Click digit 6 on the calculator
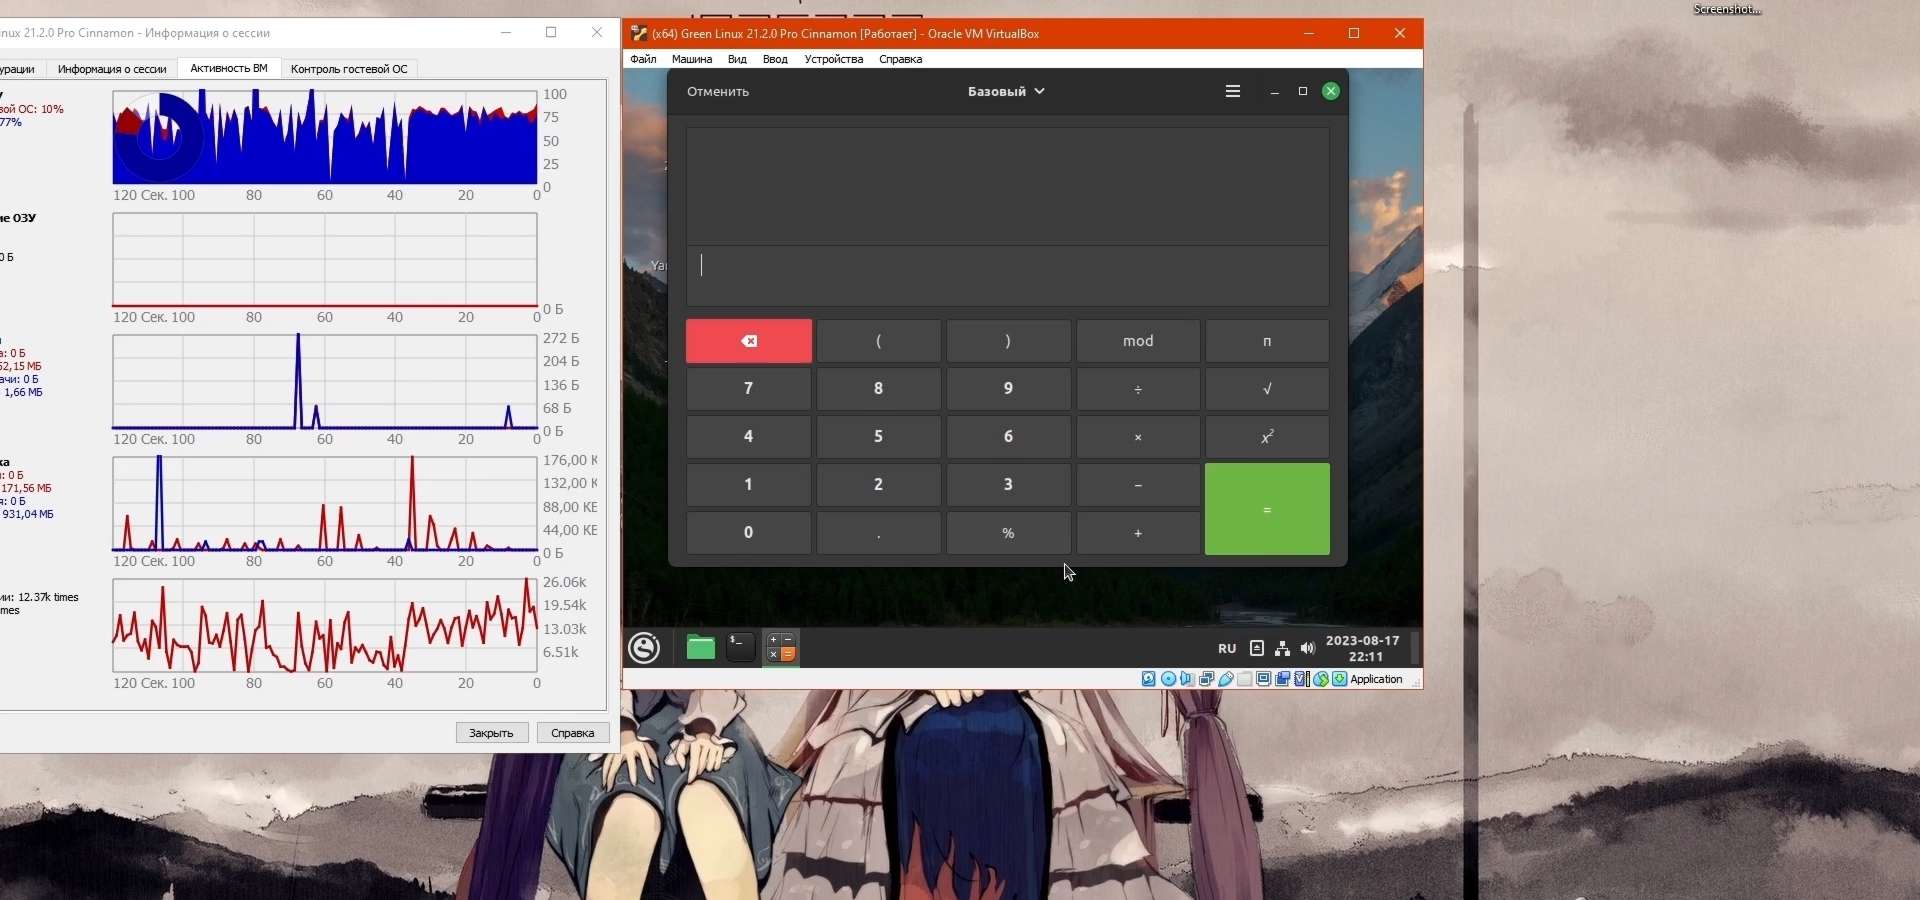This screenshot has height=900, width=1920. point(1008,437)
